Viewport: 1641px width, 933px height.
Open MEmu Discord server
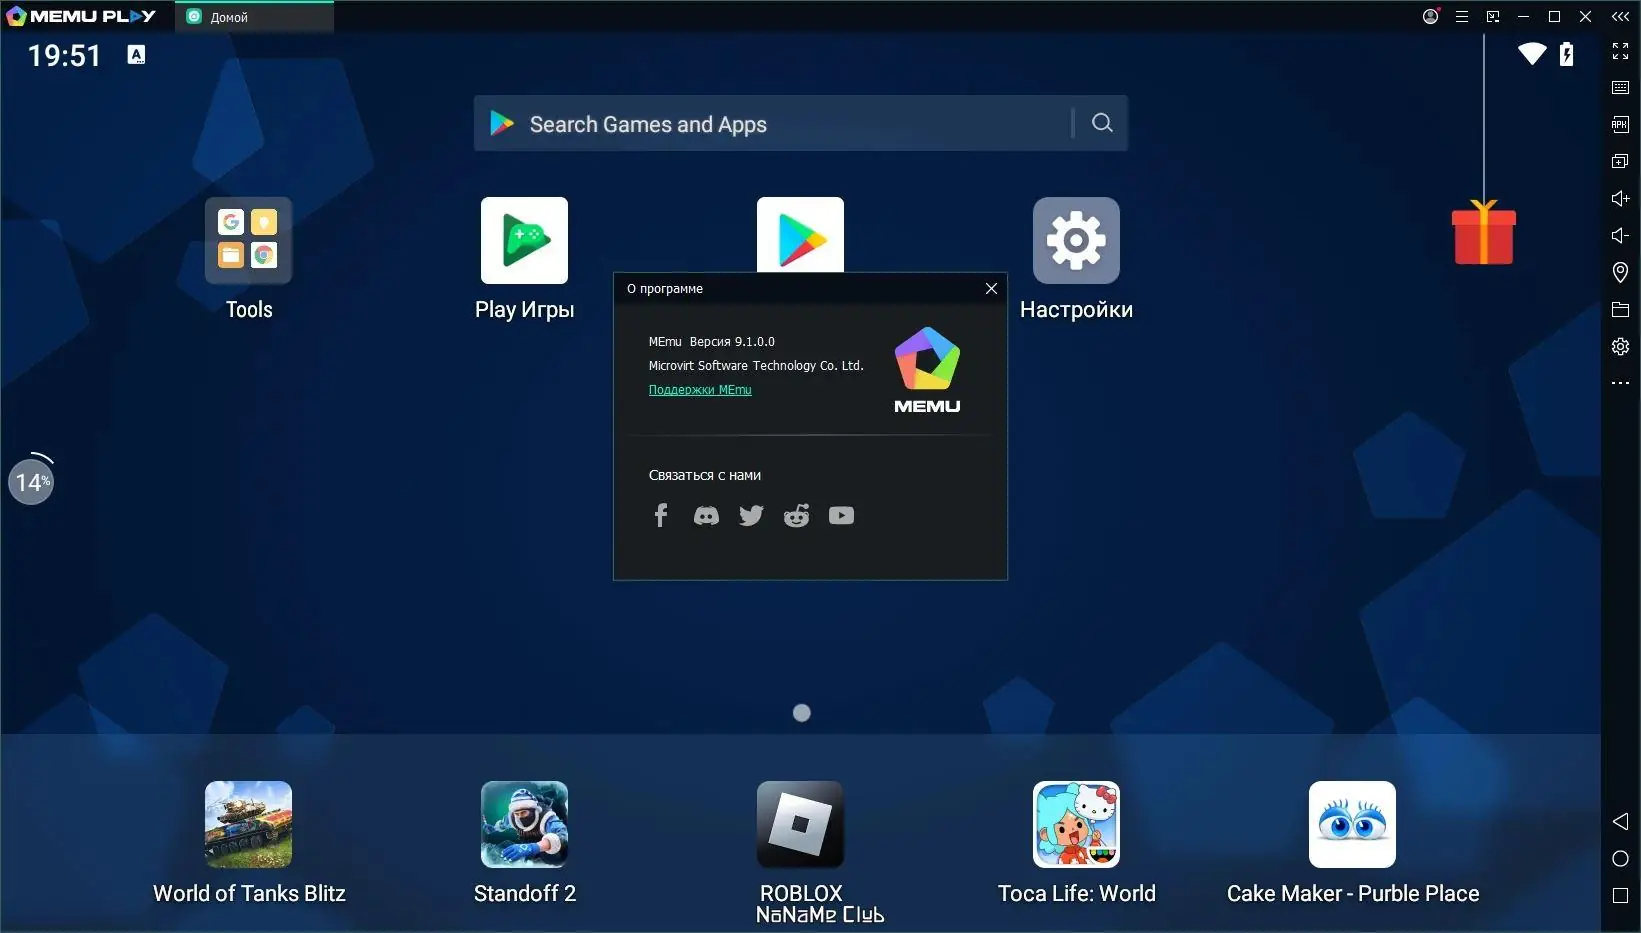(706, 516)
